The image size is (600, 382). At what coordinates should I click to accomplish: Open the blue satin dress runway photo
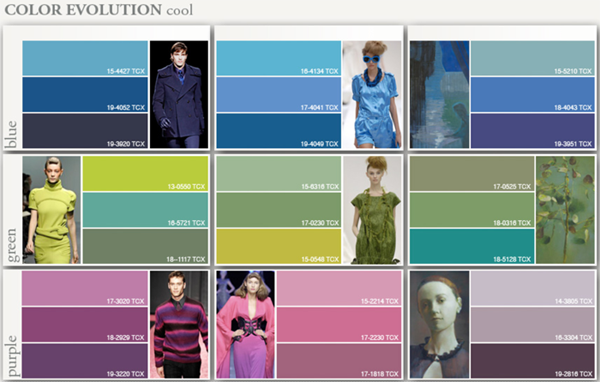click(372, 95)
